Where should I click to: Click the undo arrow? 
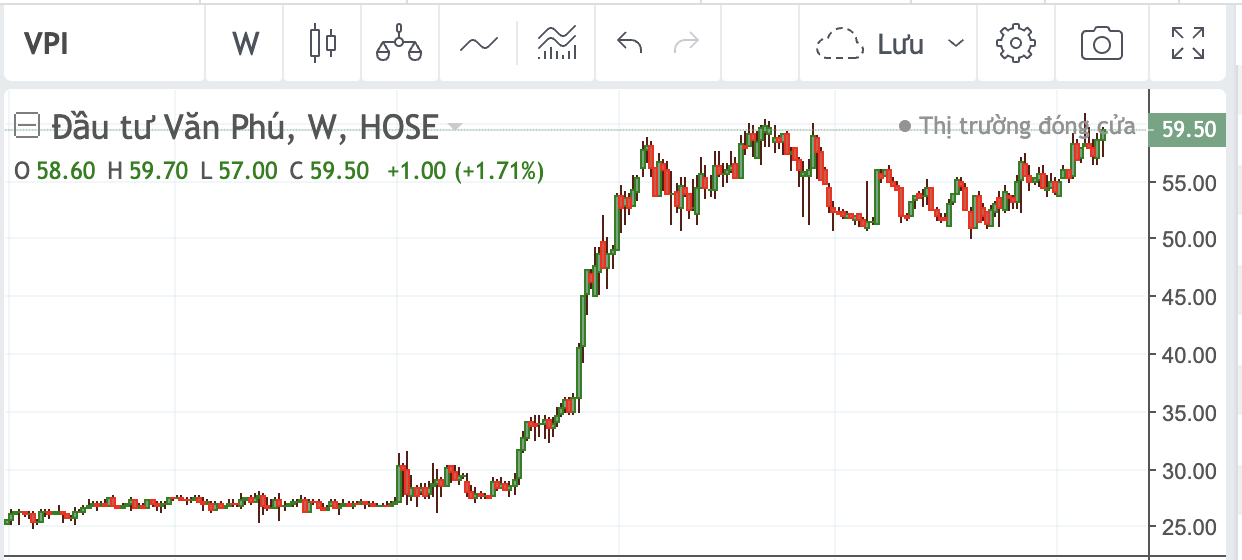pos(630,44)
